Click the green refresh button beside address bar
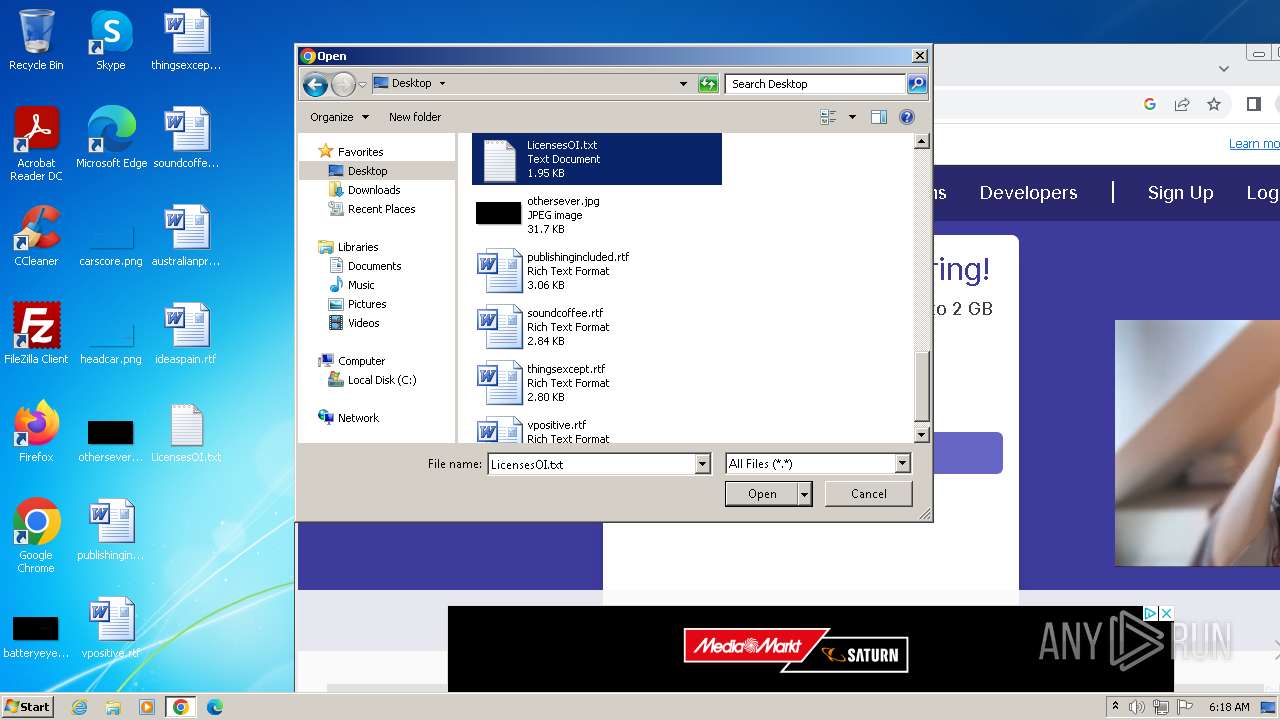 click(x=708, y=84)
